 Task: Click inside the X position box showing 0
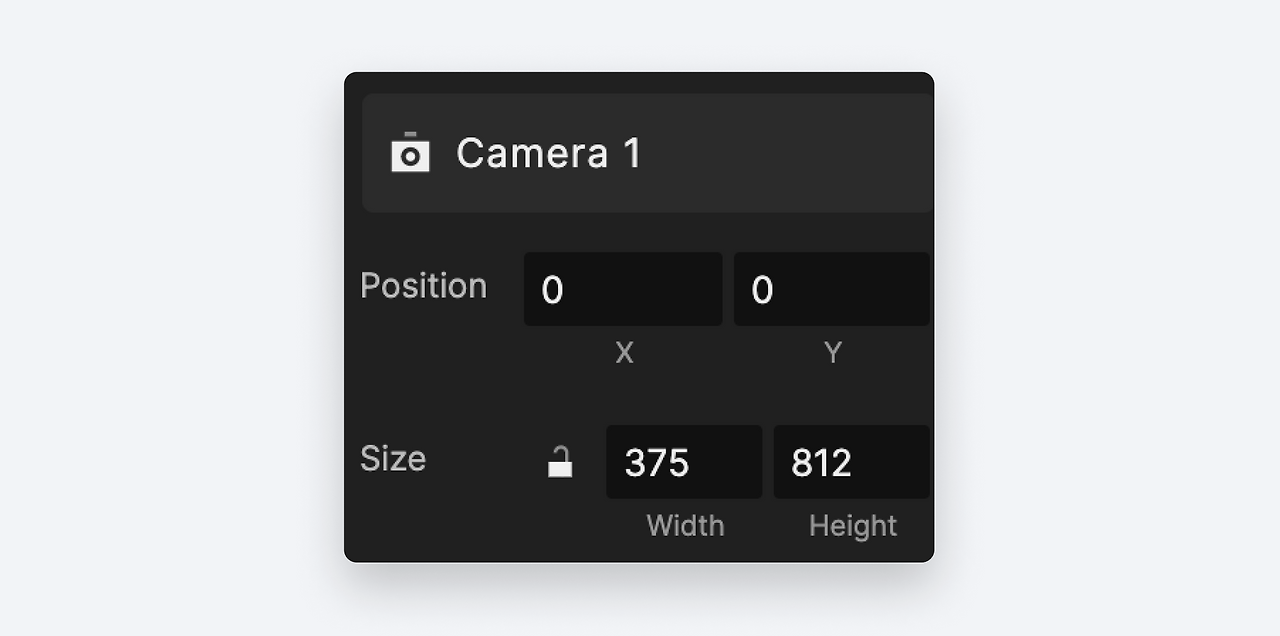pyautogui.click(x=622, y=289)
